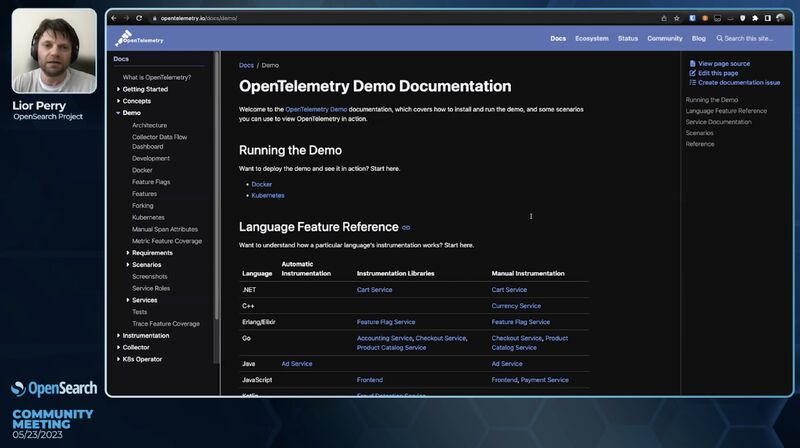Click the OpenTelemetry logo
Screen dimensions: 800x448
tap(139, 38)
